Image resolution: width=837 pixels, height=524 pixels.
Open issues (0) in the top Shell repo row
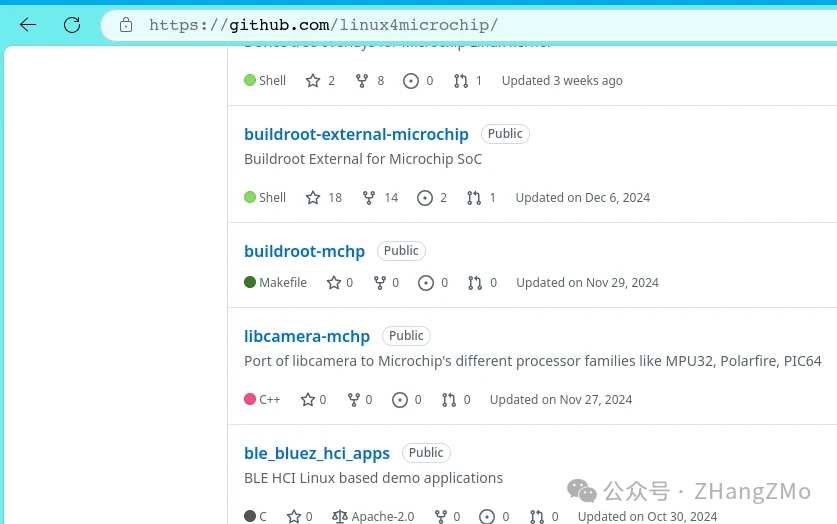[418, 81]
